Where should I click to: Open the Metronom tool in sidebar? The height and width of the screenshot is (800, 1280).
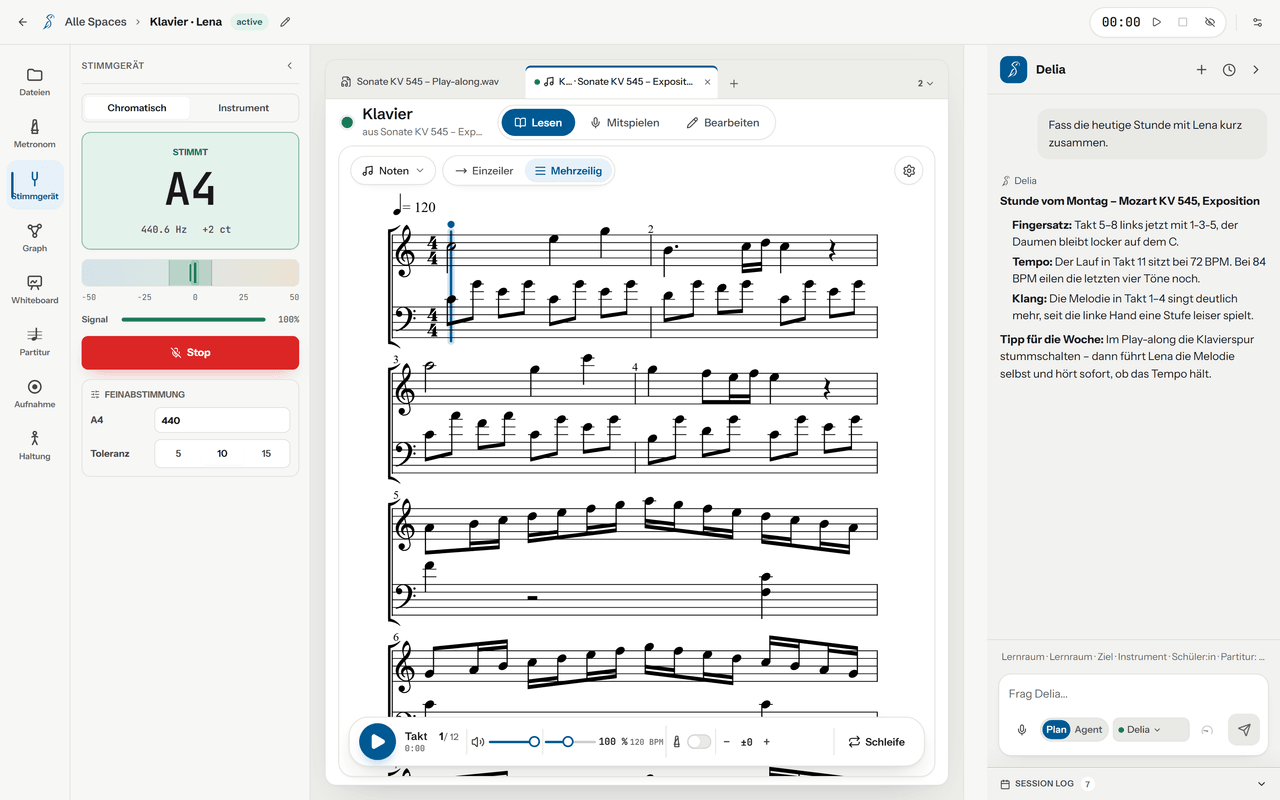(34, 133)
